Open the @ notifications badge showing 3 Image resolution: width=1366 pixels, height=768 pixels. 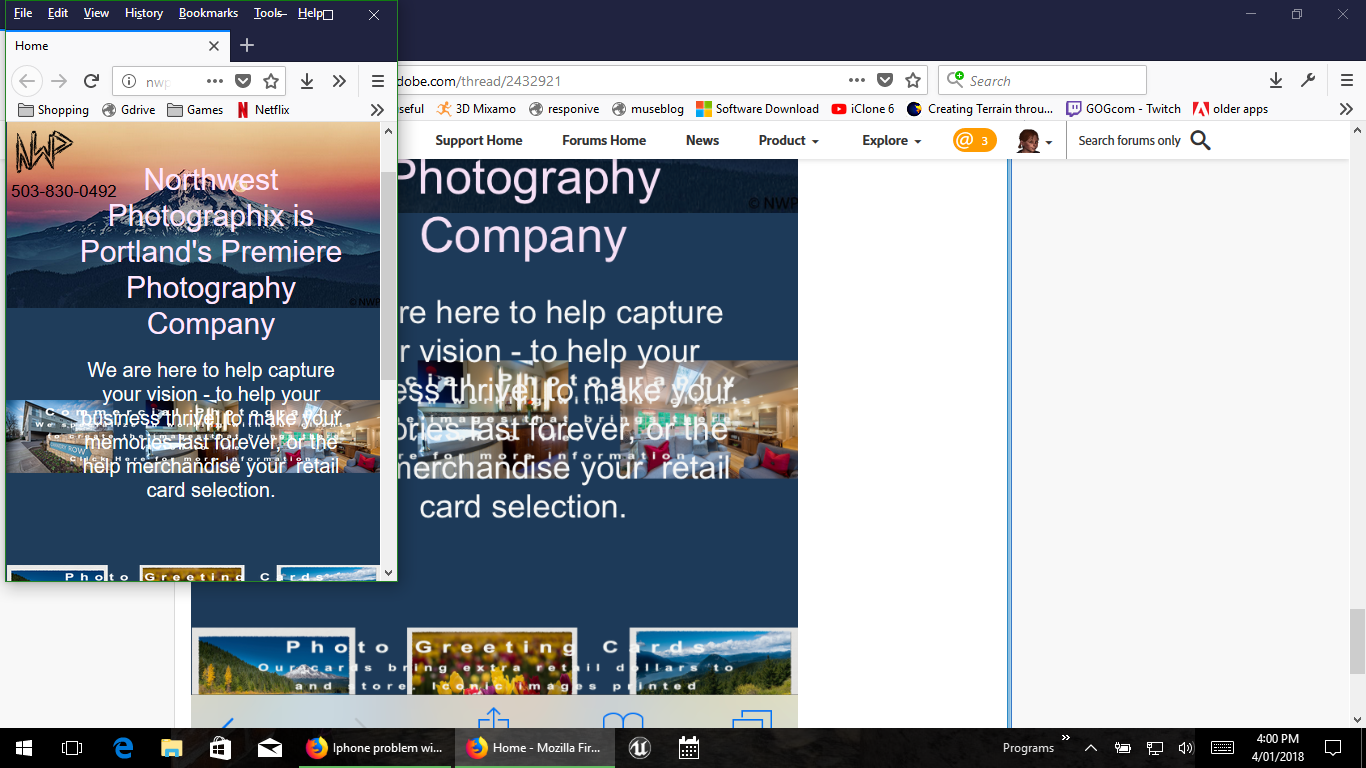pyautogui.click(x=975, y=140)
